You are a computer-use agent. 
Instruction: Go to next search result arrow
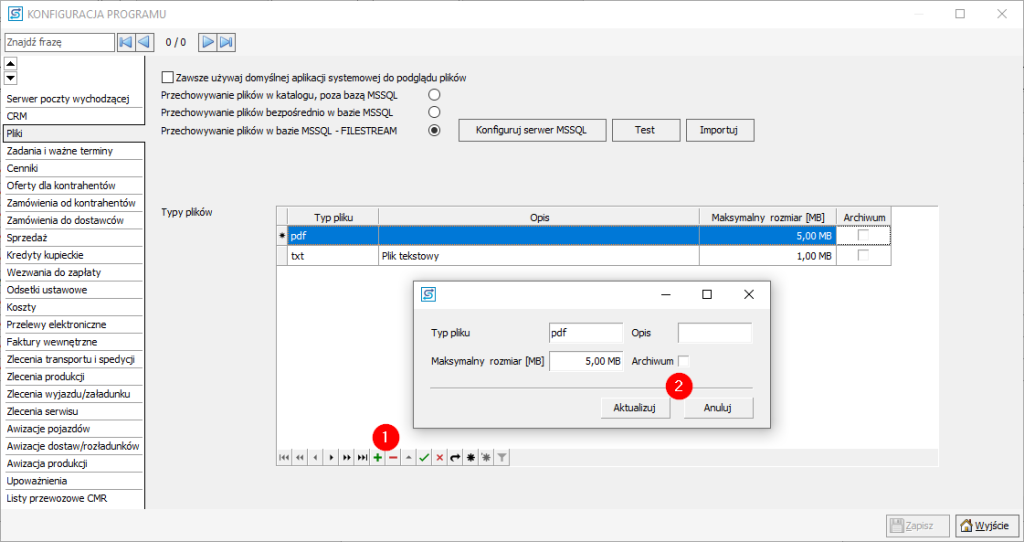pyautogui.click(x=207, y=42)
